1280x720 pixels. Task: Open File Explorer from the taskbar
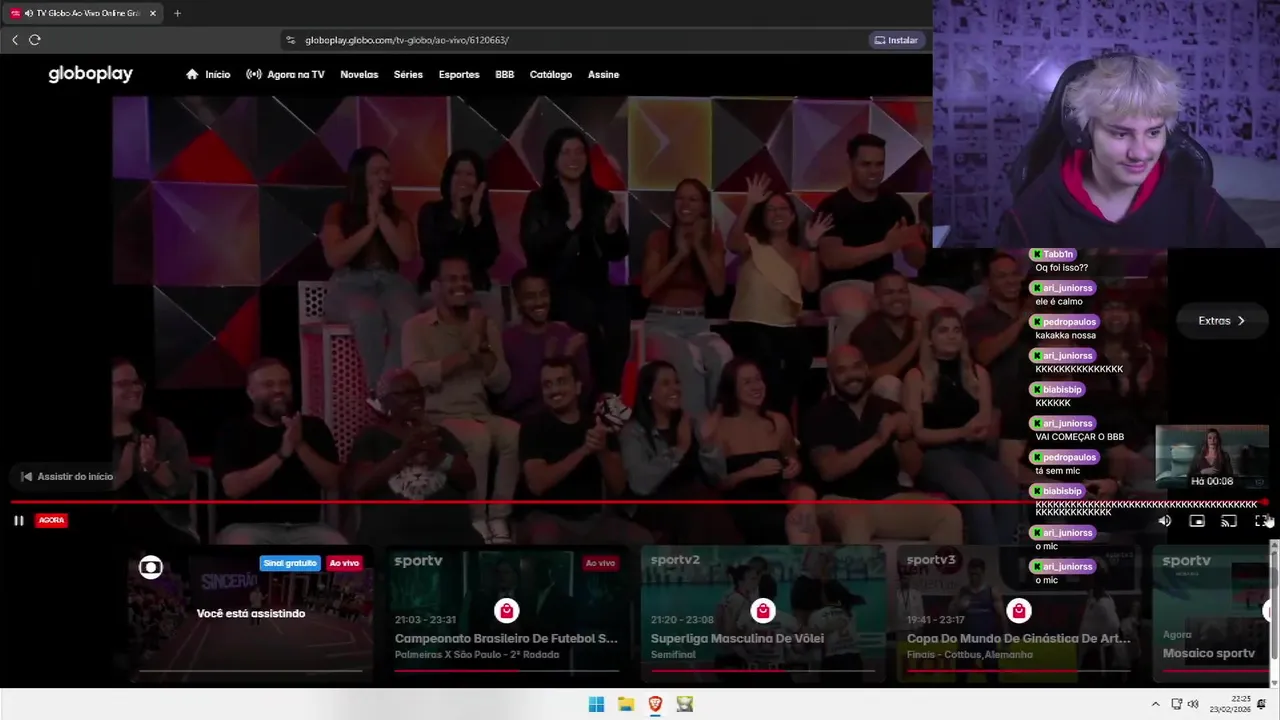(626, 704)
